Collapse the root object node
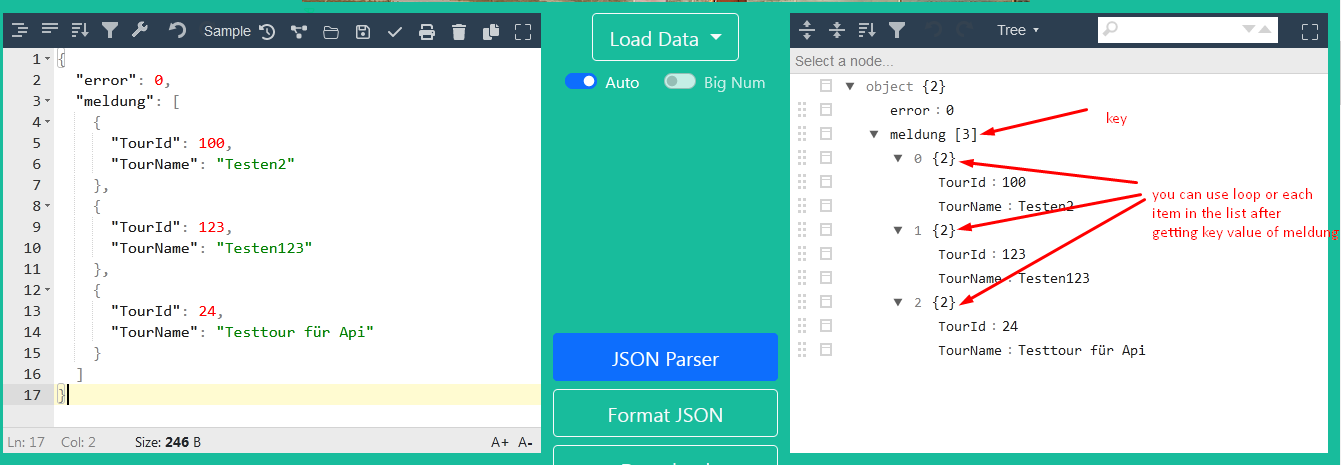This screenshot has height=465, width=1341. [850, 87]
